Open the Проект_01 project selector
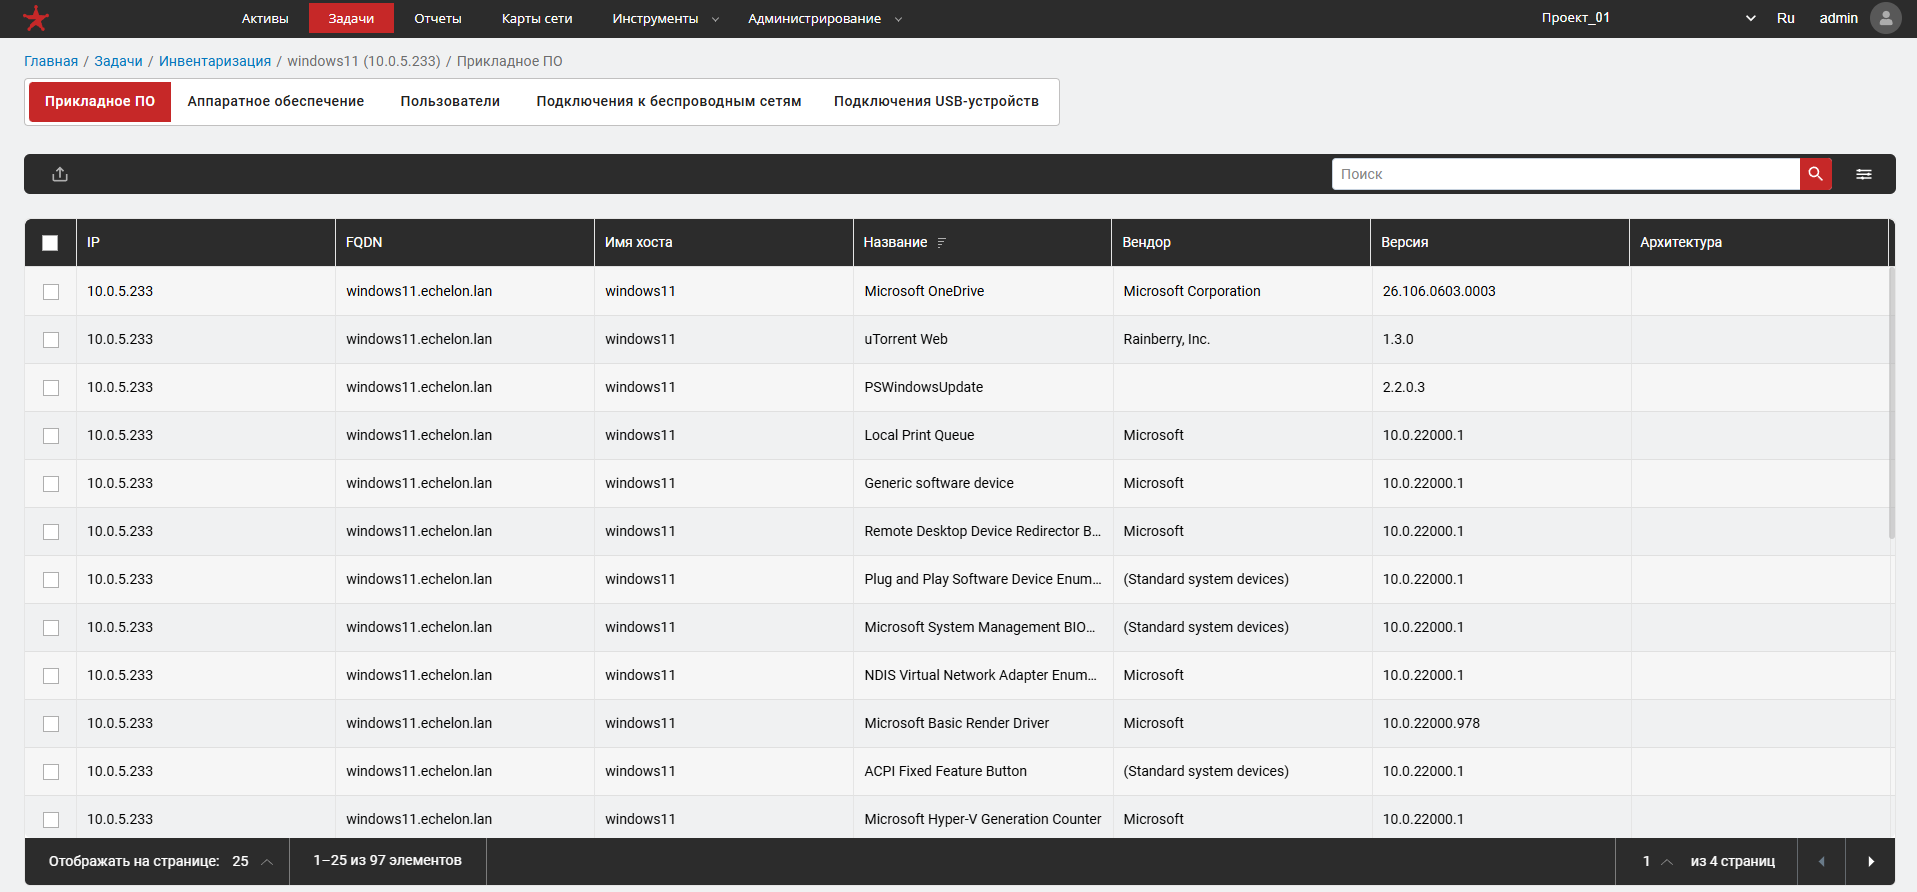Image resolution: width=1917 pixels, height=892 pixels. pos(1648,18)
